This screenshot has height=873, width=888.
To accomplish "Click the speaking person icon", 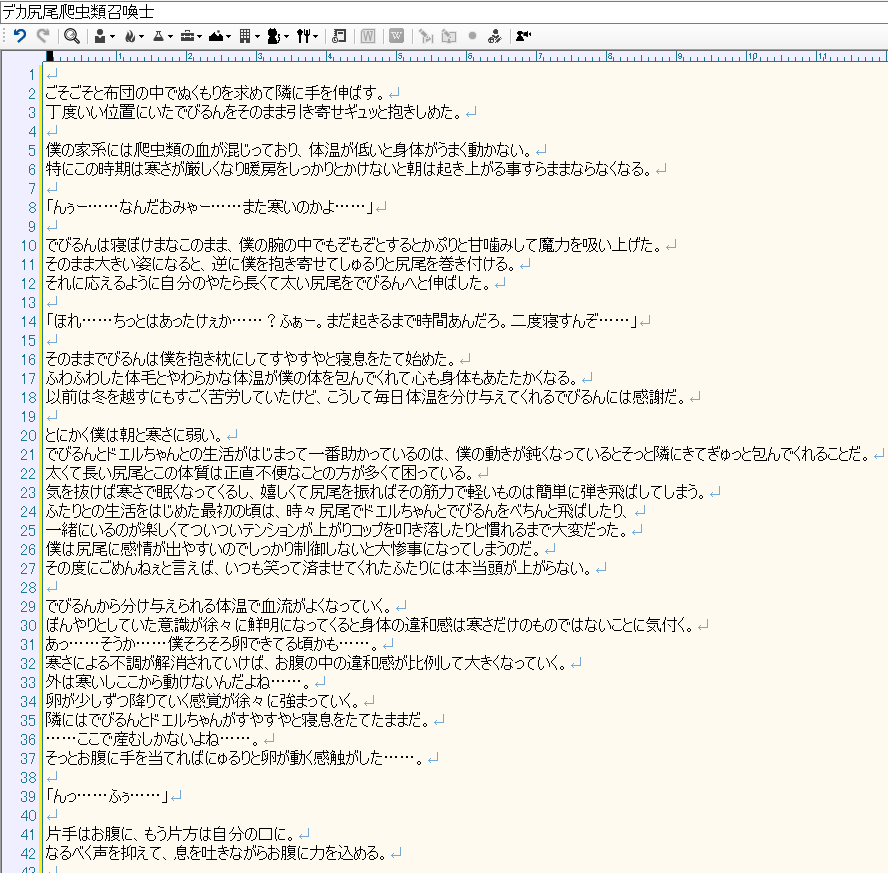I will point(523,36).
